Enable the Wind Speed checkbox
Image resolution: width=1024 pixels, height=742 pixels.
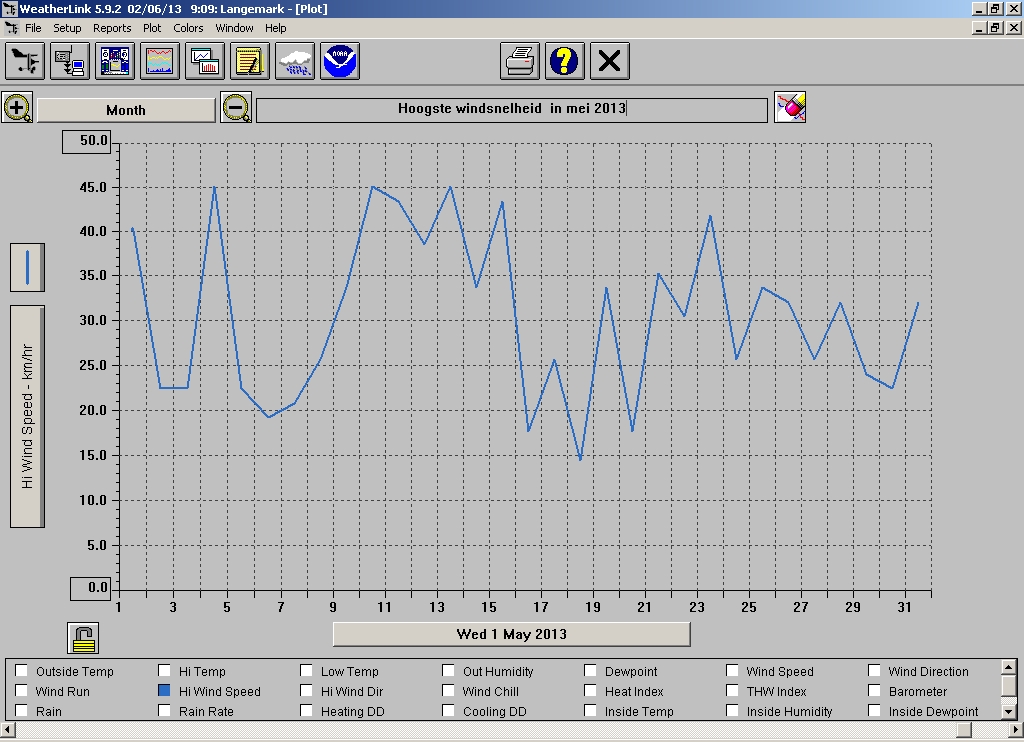coord(732,671)
